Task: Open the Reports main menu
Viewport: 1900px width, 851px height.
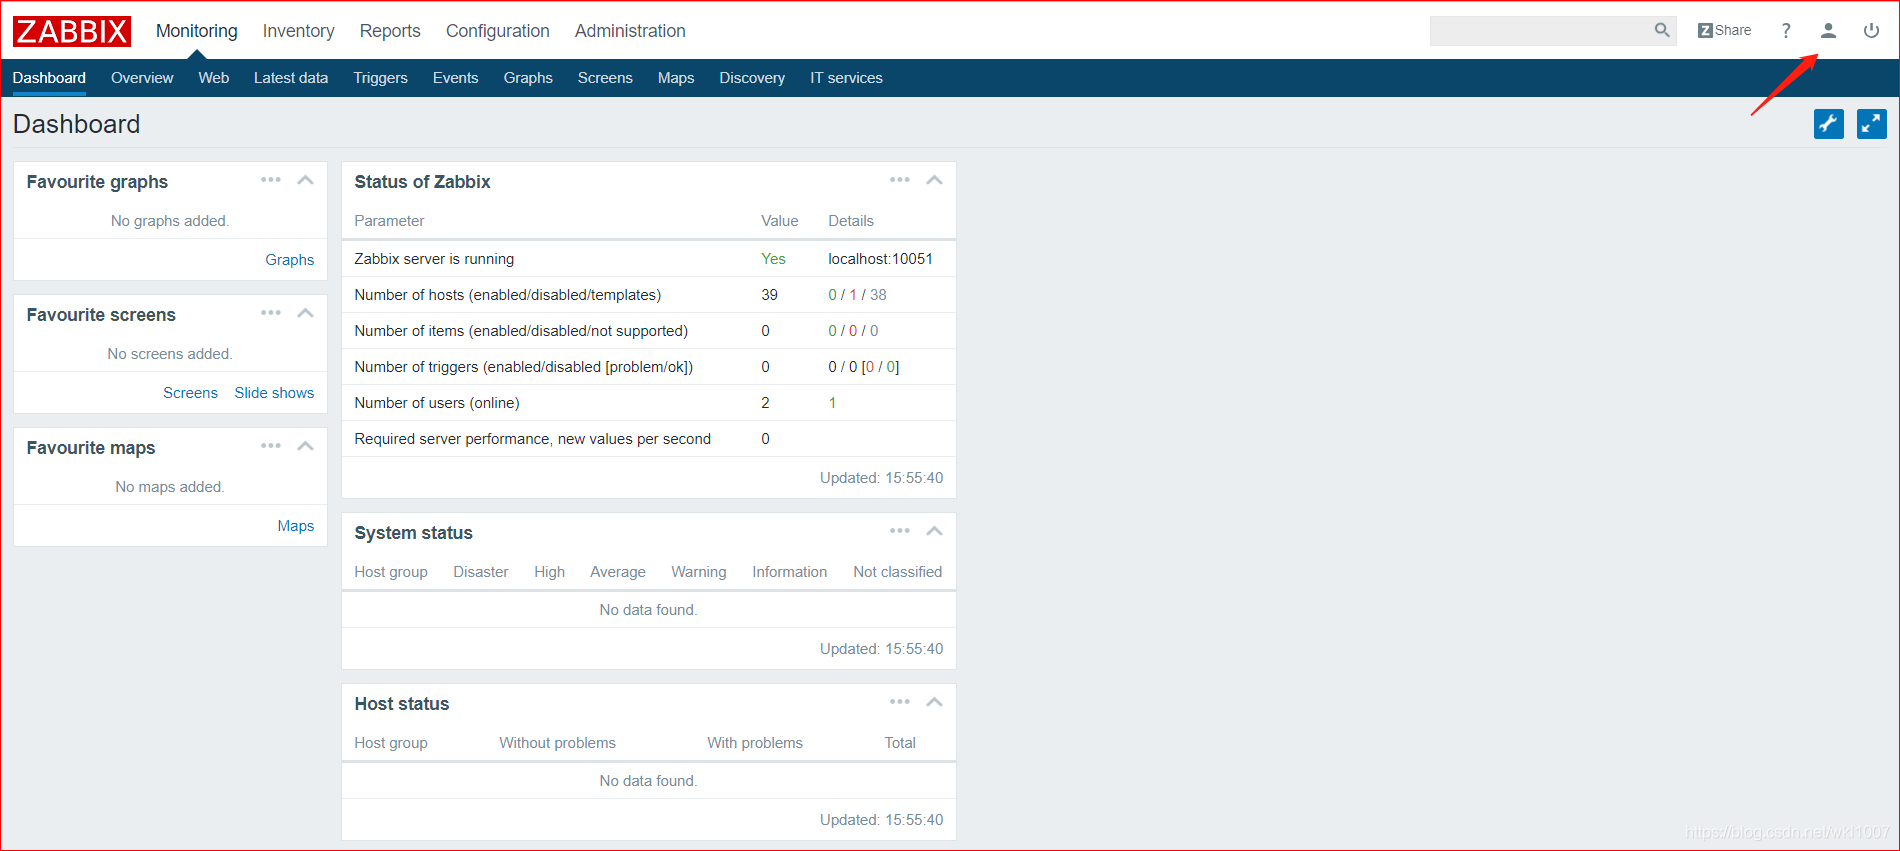Action: (390, 31)
